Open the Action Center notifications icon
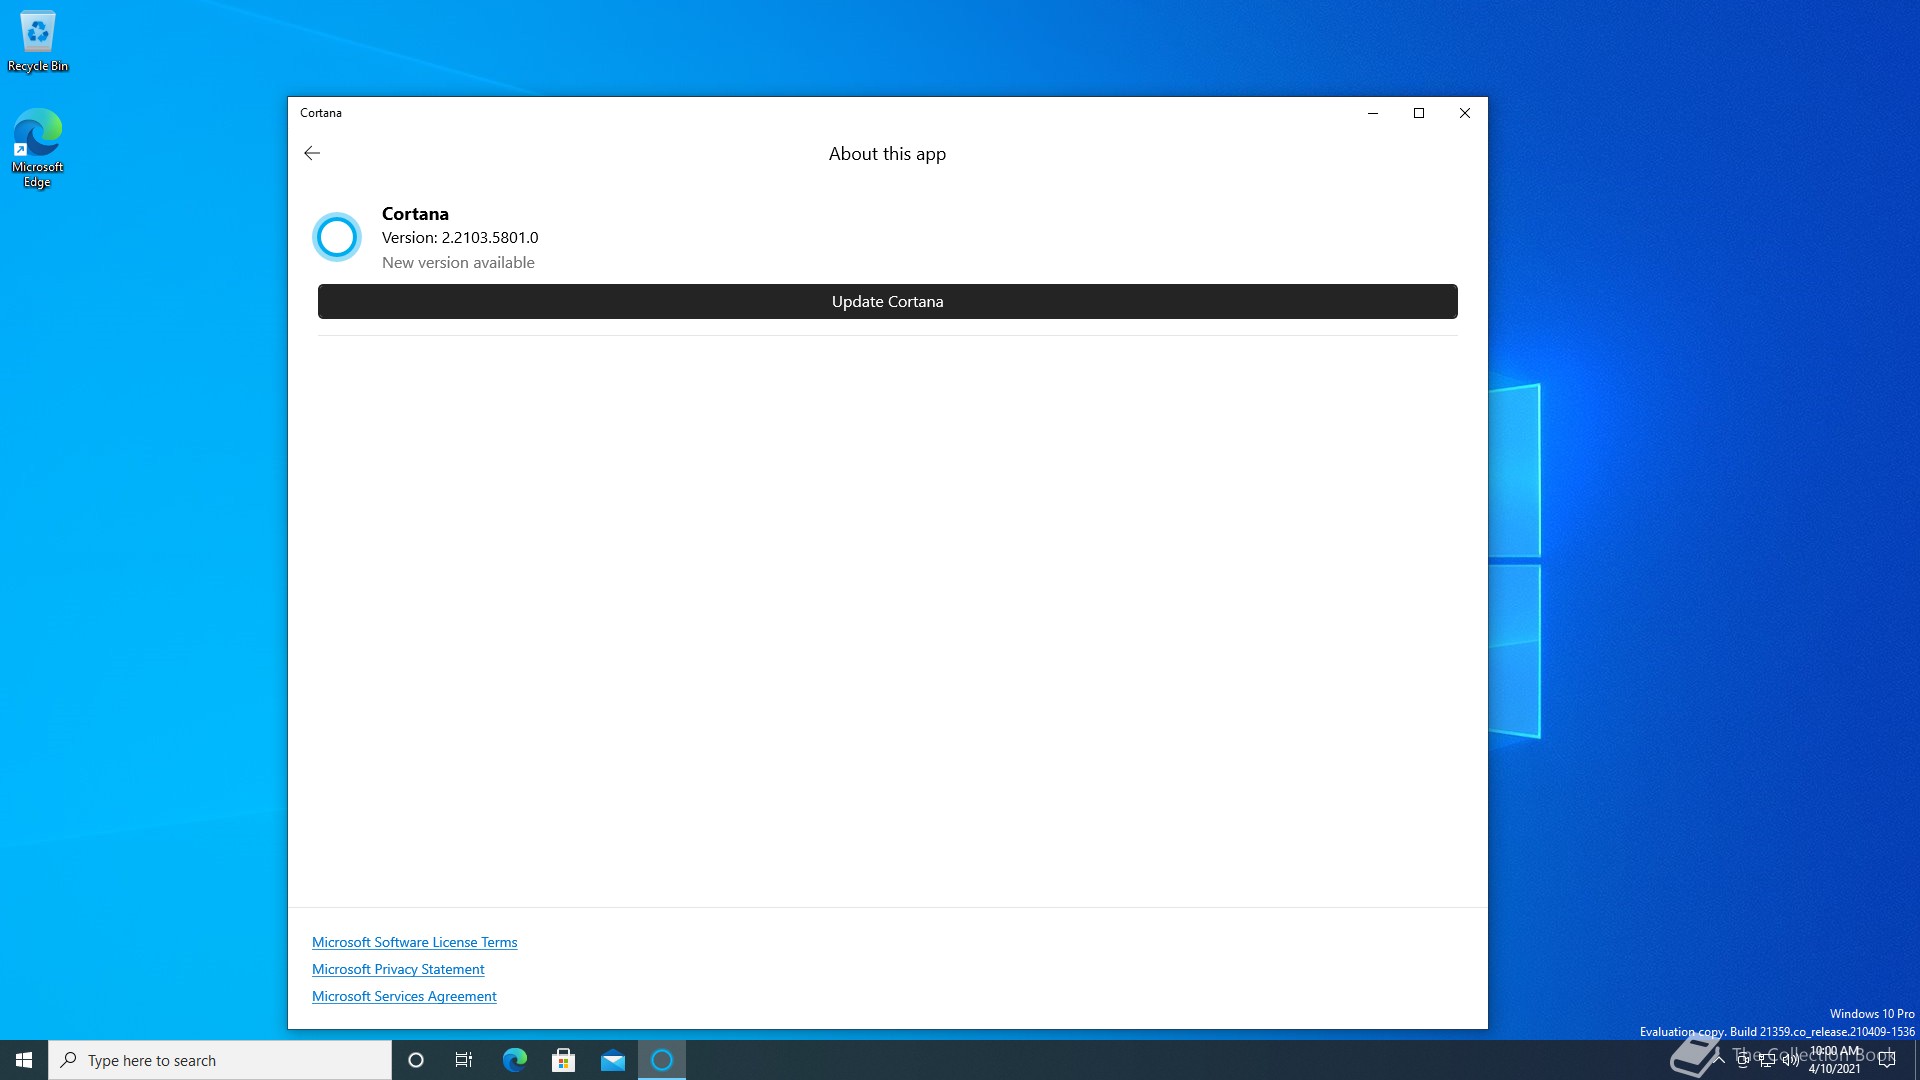Viewport: 1920px width, 1080px height. click(1887, 1060)
